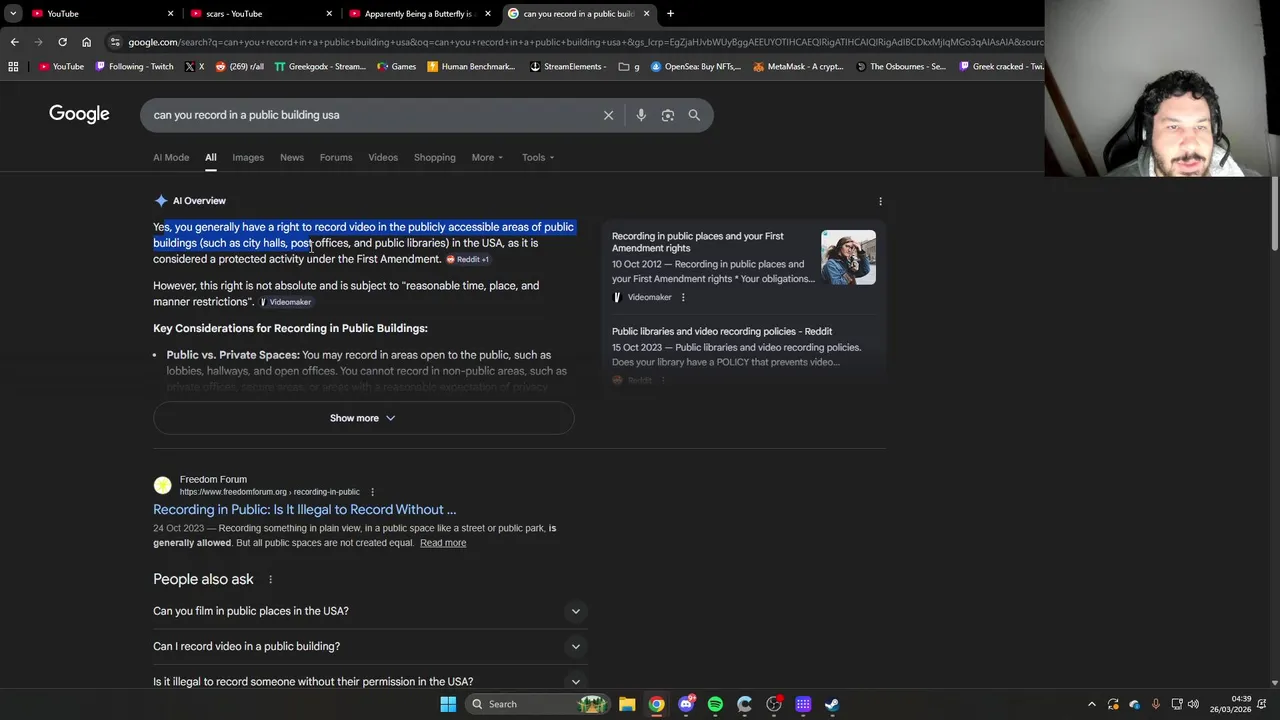Open the 'g' bookmarks folder
Screen dimensions: 1280x720
629,67
